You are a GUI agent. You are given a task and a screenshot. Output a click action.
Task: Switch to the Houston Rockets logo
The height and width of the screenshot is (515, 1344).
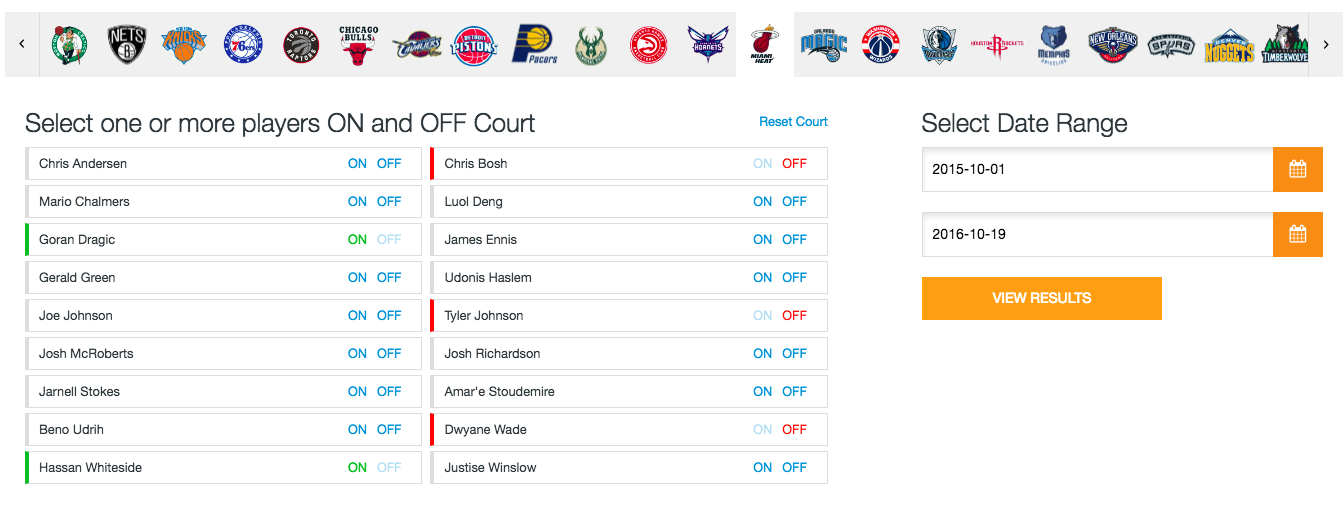click(x=996, y=45)
